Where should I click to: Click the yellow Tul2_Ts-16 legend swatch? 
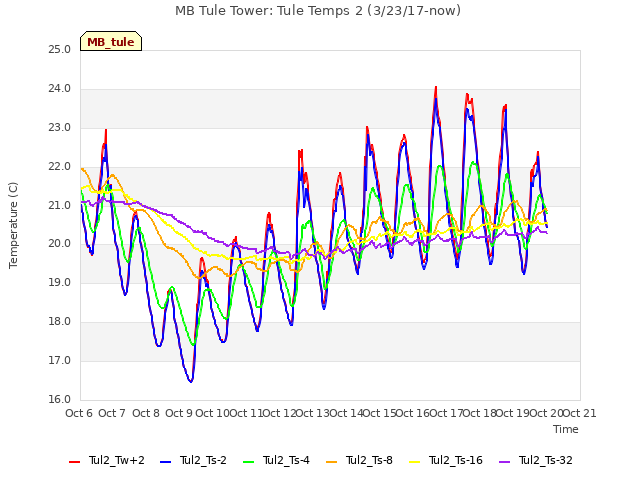point(414,462)
